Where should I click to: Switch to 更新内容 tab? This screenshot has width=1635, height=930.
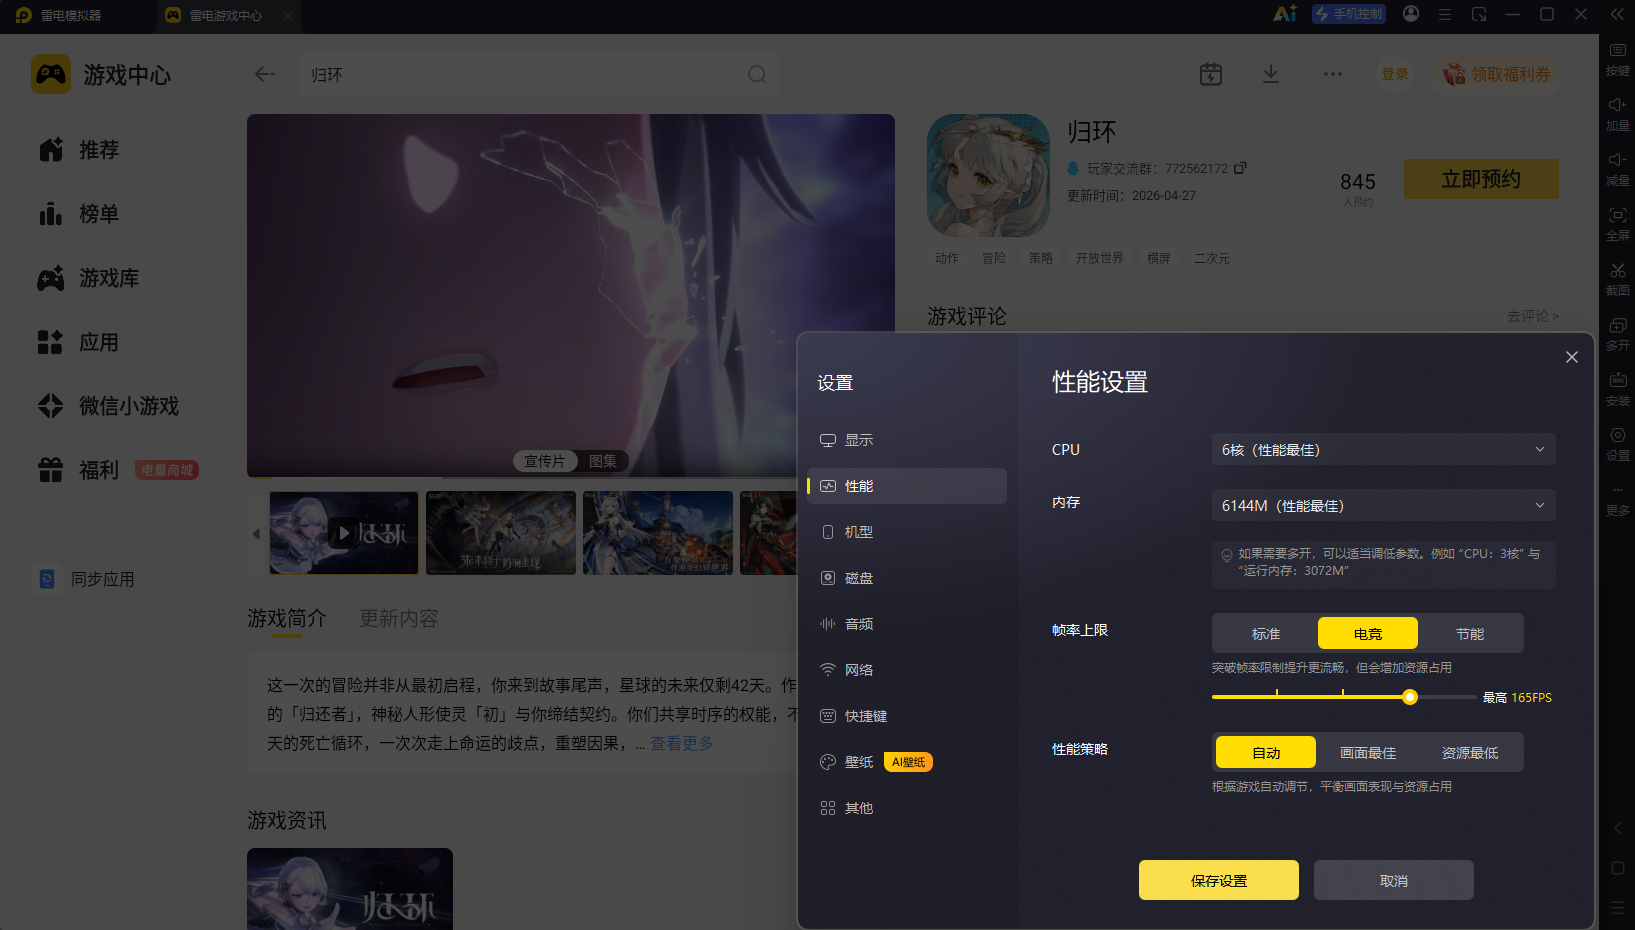tap(399, 618)
